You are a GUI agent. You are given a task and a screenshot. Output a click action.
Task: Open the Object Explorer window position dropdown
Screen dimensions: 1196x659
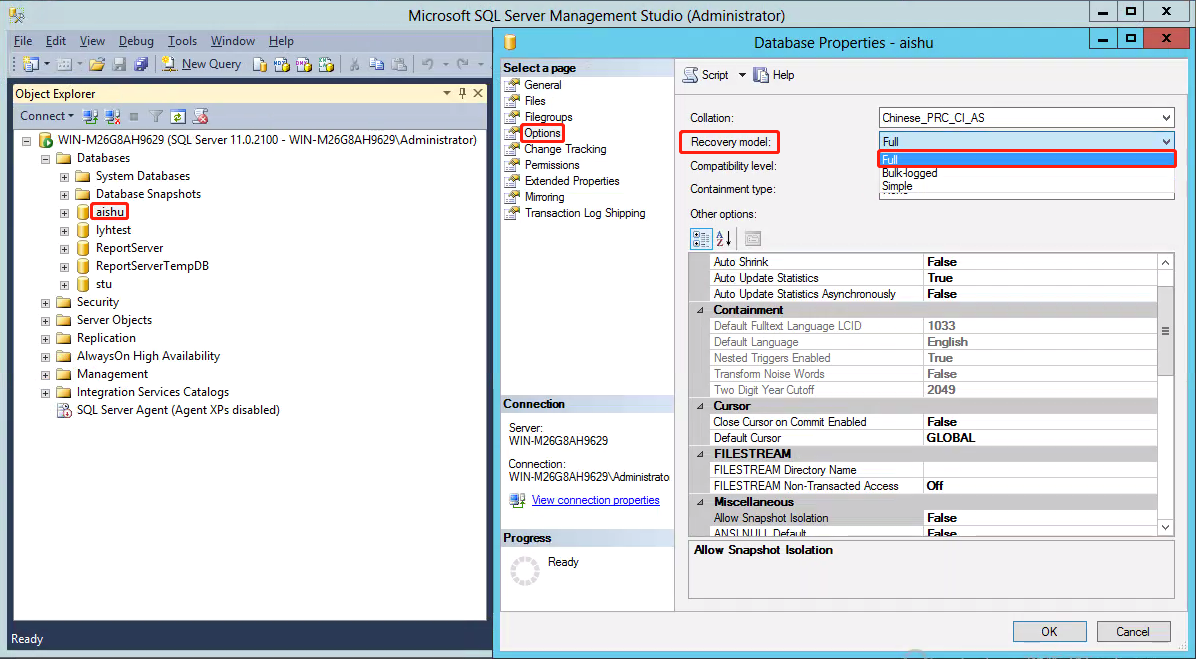pos(447,93)
